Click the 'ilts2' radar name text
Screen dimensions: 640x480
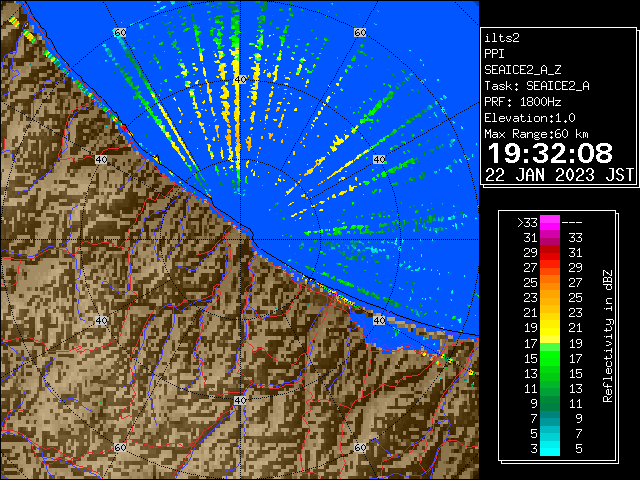pos(502,38)
